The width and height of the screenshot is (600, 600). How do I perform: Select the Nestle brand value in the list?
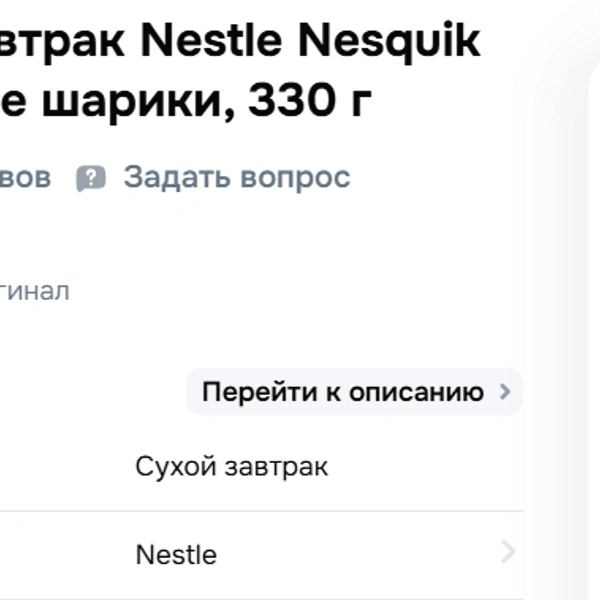pos(176,554)
